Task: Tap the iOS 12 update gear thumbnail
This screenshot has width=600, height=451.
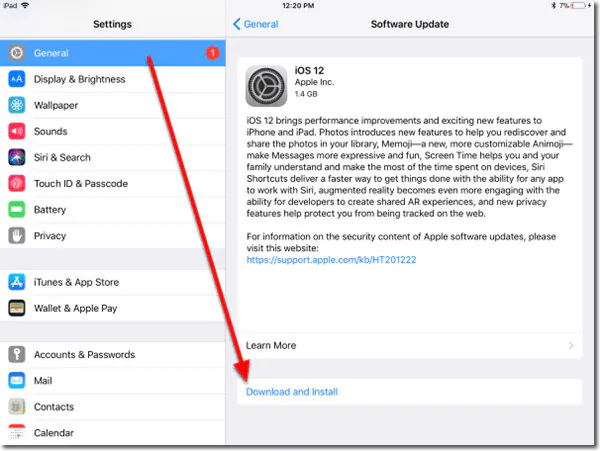Action: [x=266, y=86]
